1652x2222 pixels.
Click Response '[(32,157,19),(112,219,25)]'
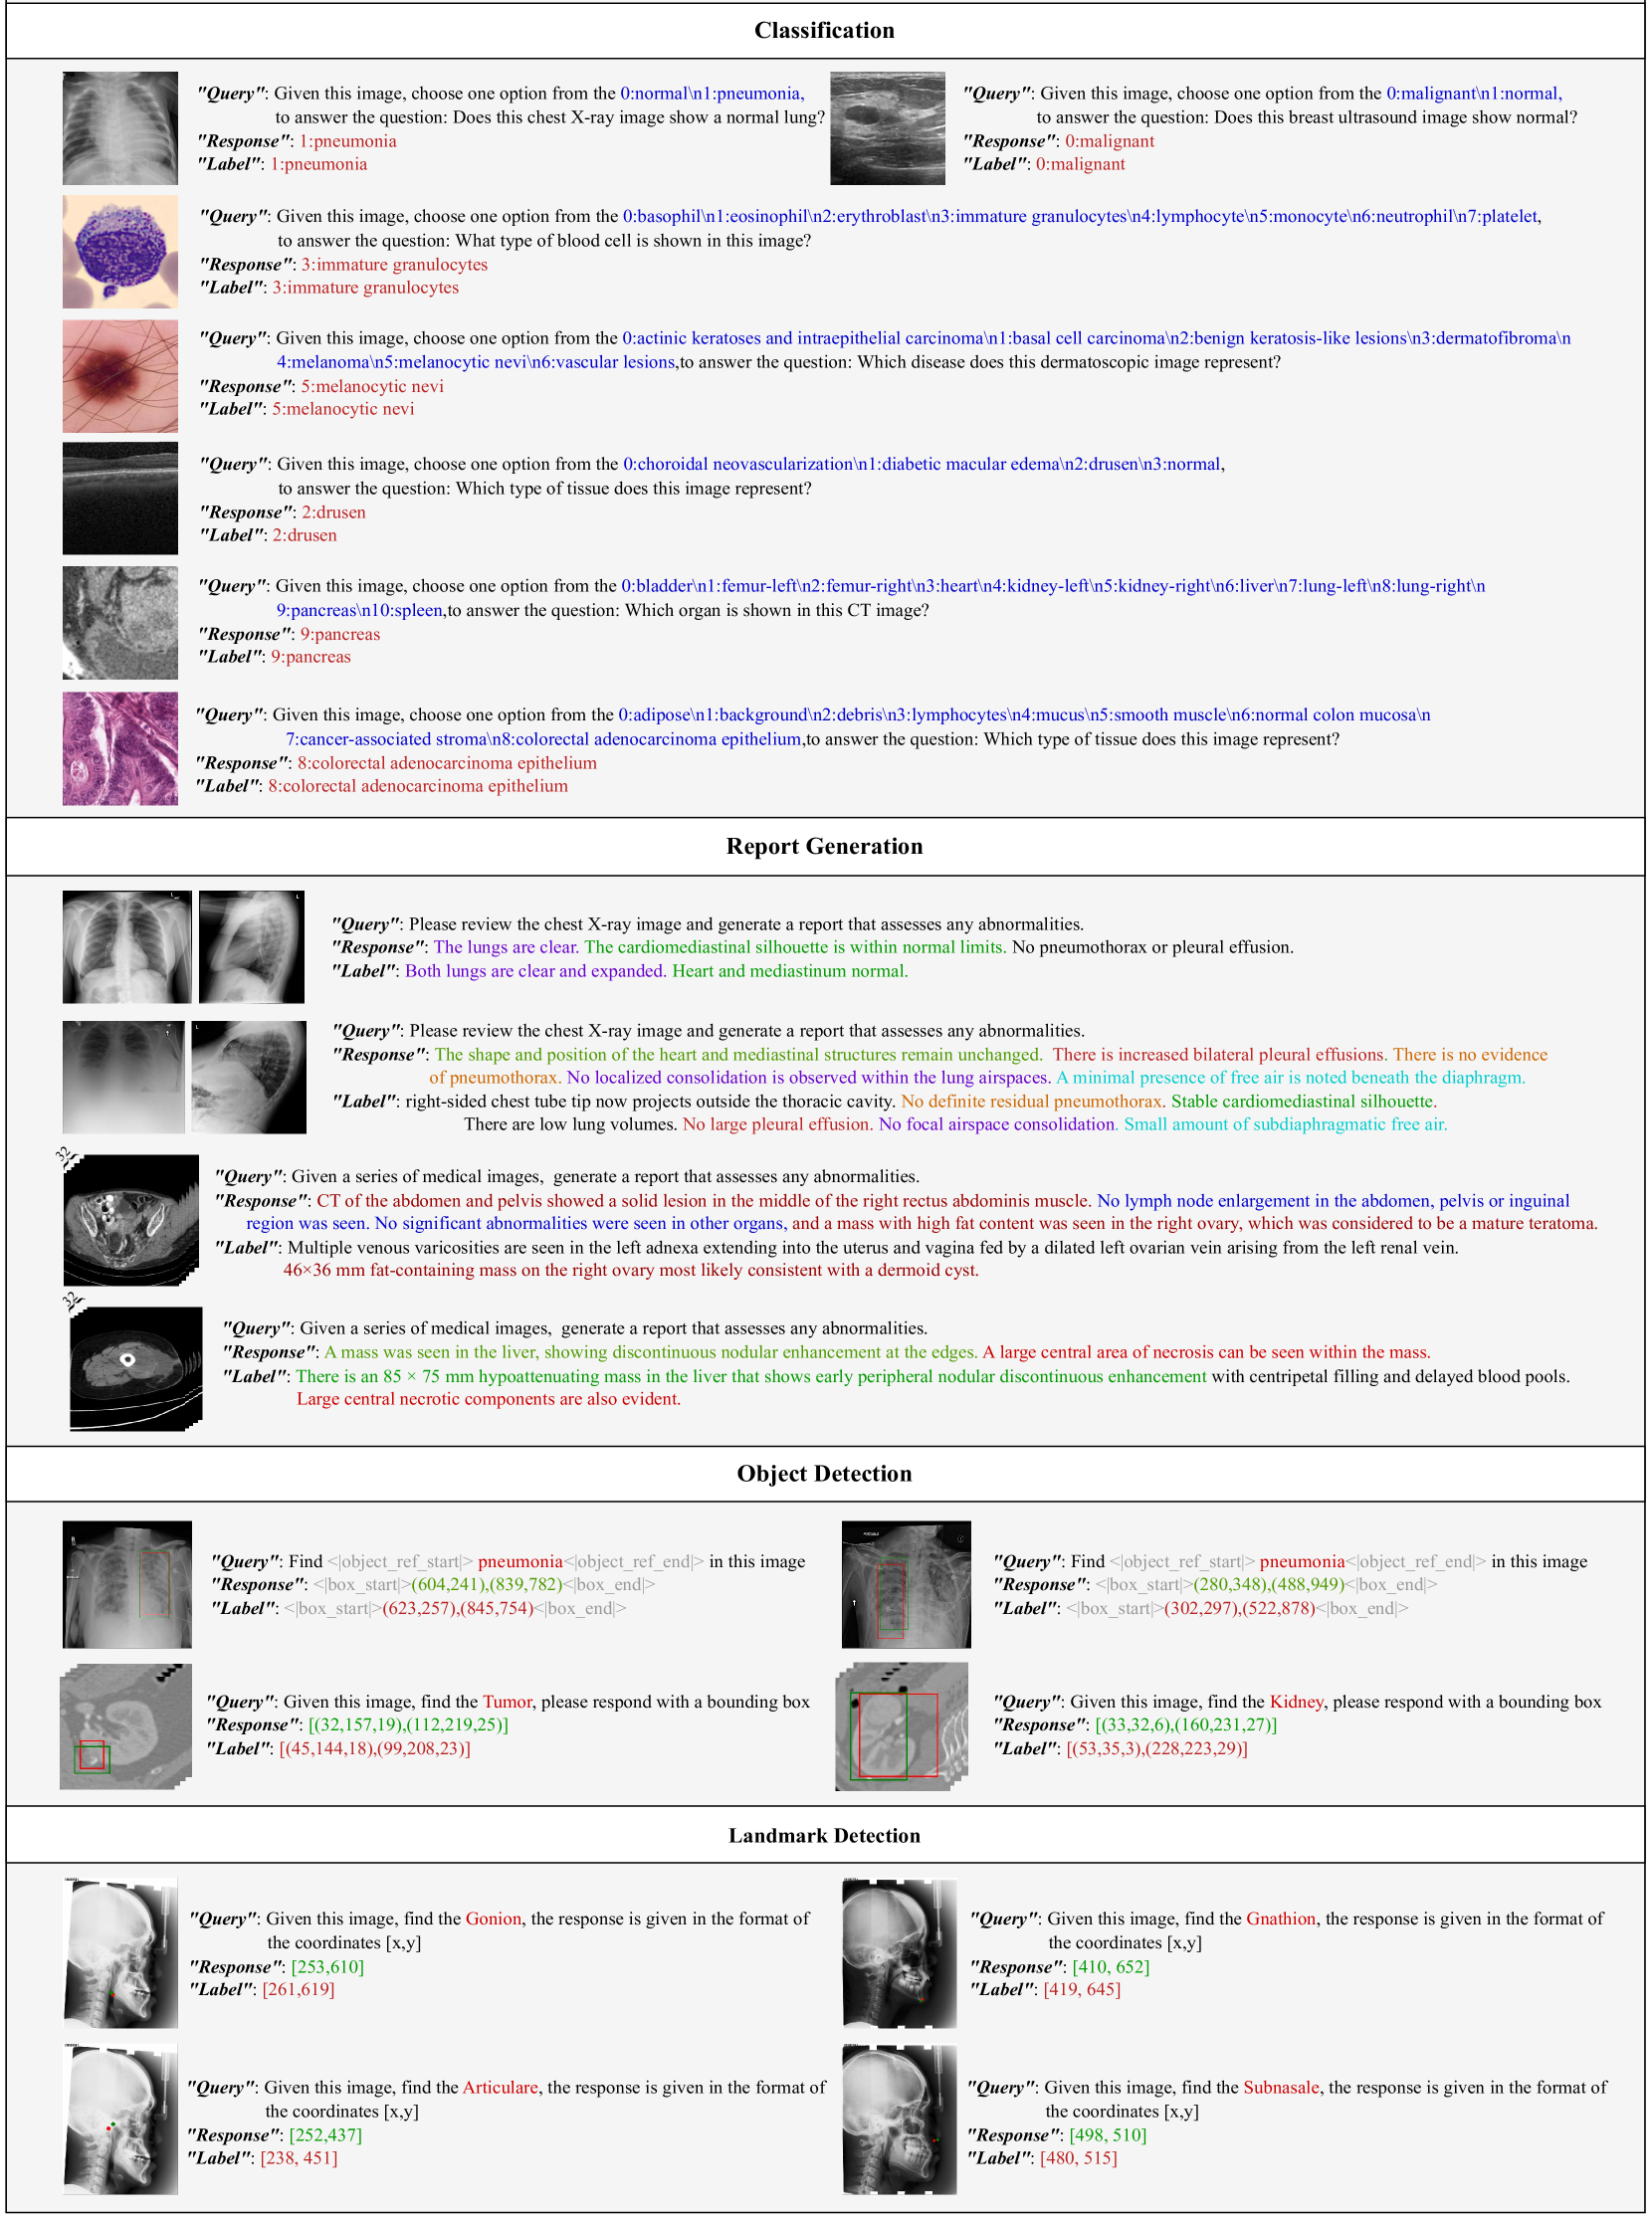pyautogui.click(x=409, y=1725)
